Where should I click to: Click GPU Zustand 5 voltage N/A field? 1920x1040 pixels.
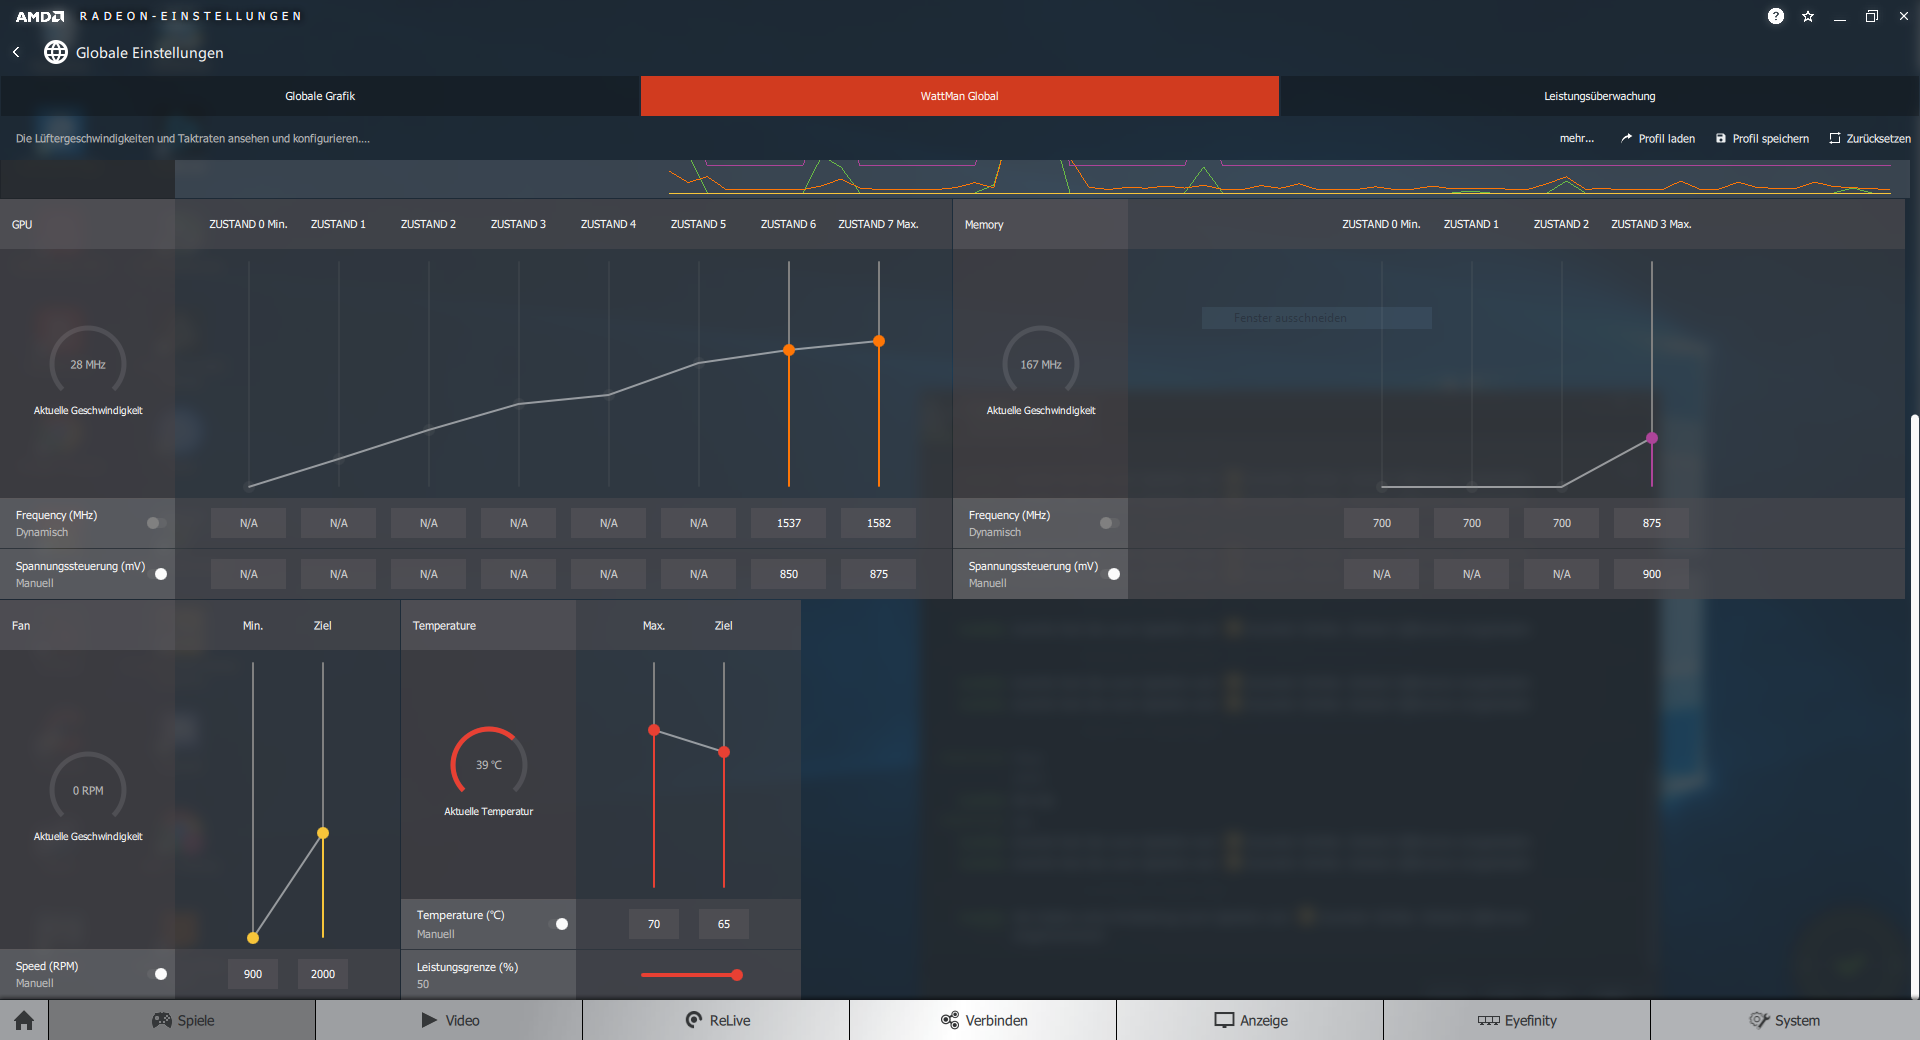[699, 574]
